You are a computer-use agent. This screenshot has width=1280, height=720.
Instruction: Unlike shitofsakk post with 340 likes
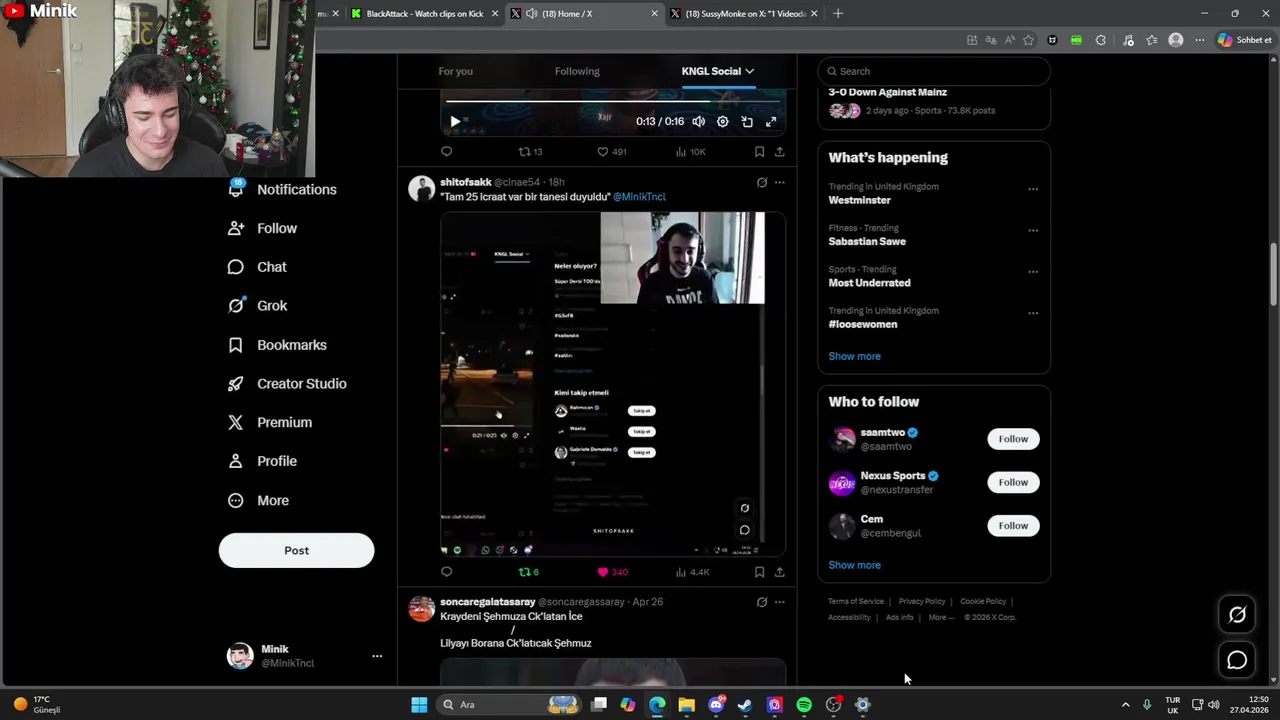click(612, 572)
